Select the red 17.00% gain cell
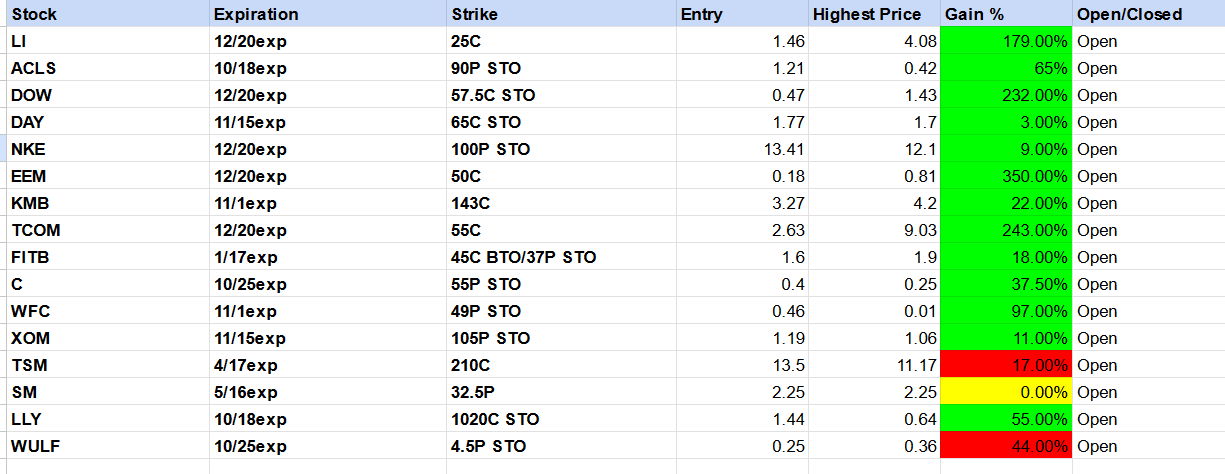 [x=1006, y=365]
